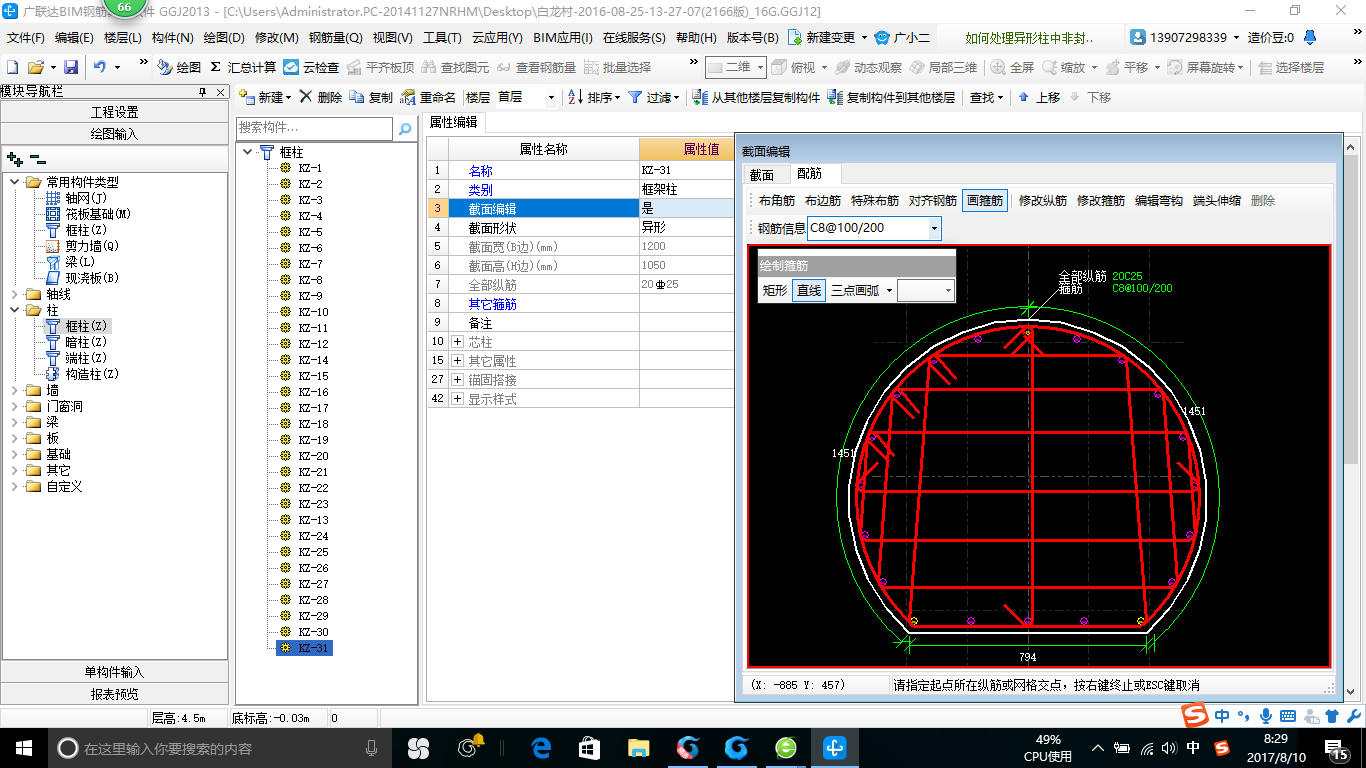Click 编辑弯钩 button

1158,200
